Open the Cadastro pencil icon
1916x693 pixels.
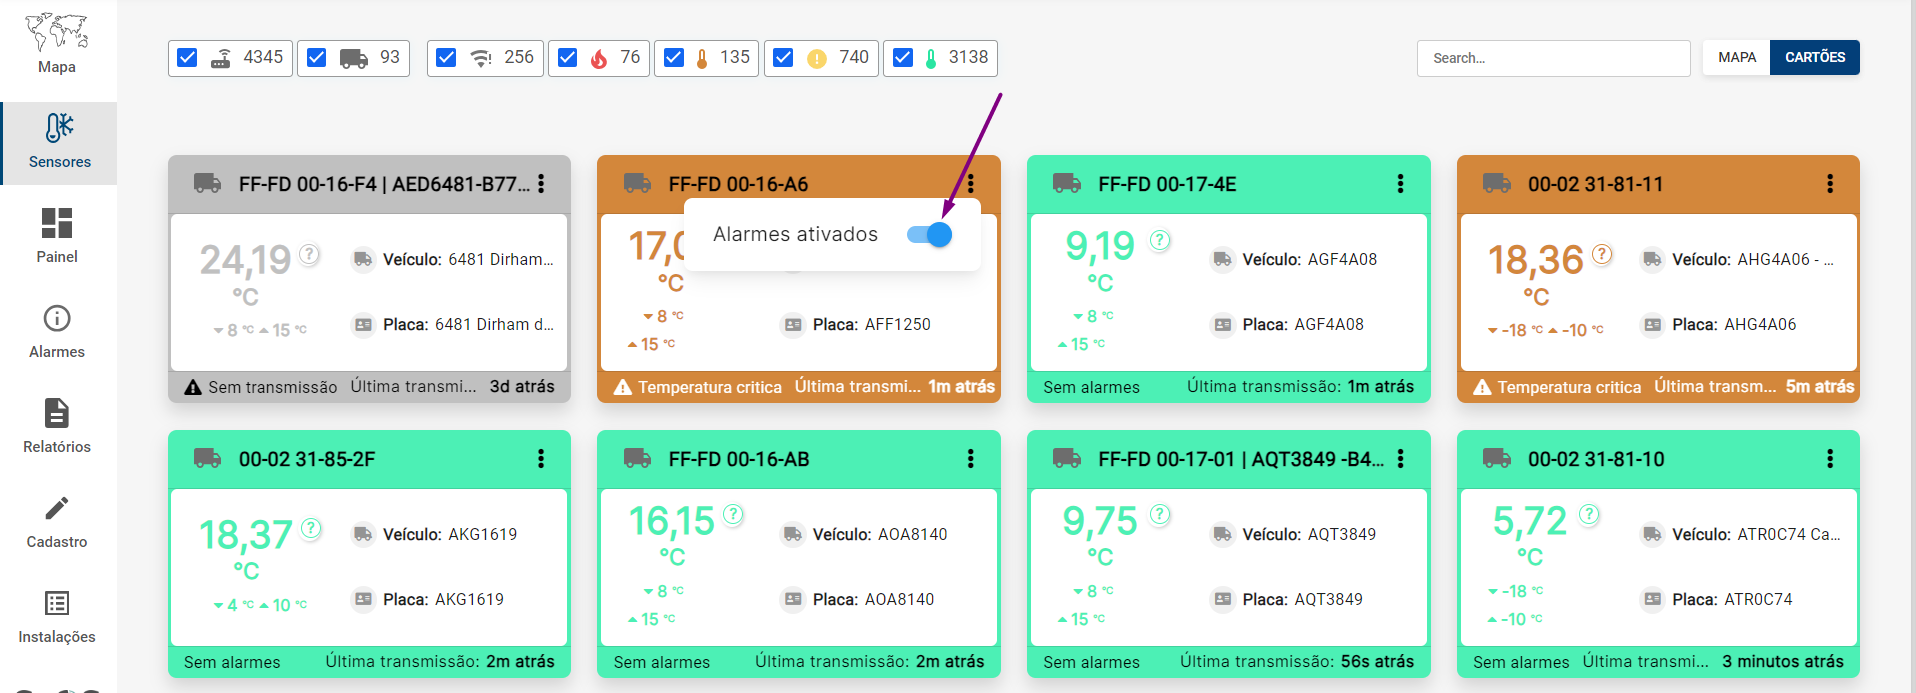tap(57, 508)
